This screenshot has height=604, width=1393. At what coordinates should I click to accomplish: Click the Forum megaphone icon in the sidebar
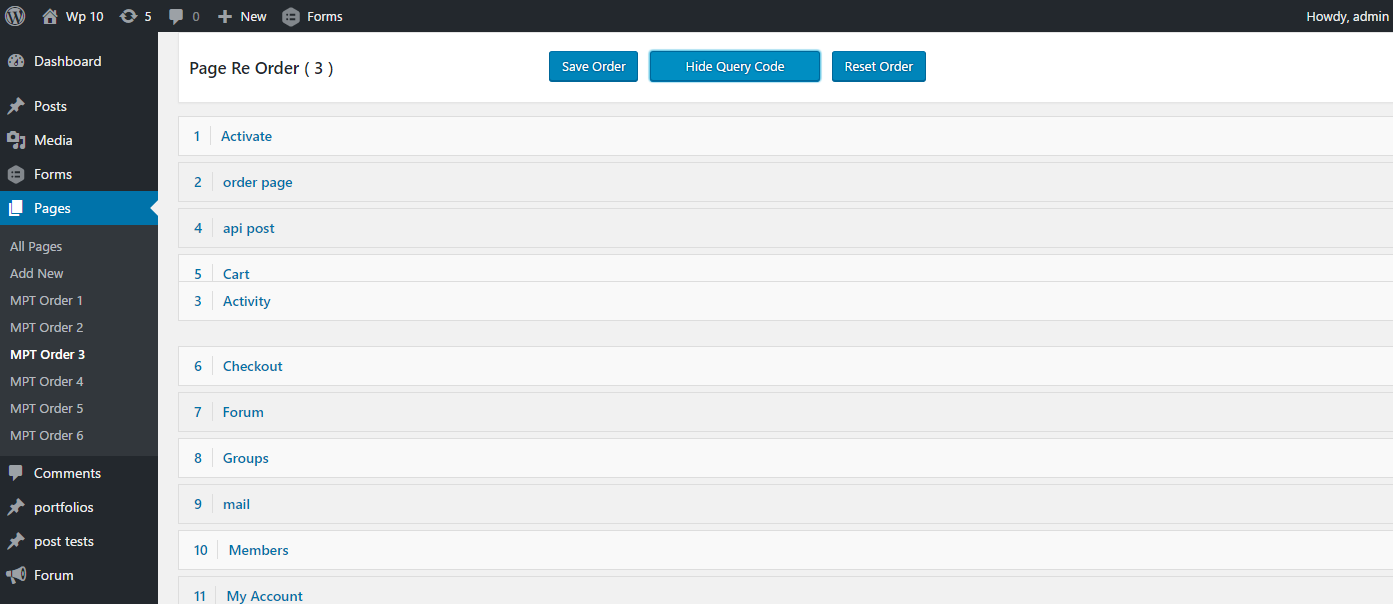16,575
